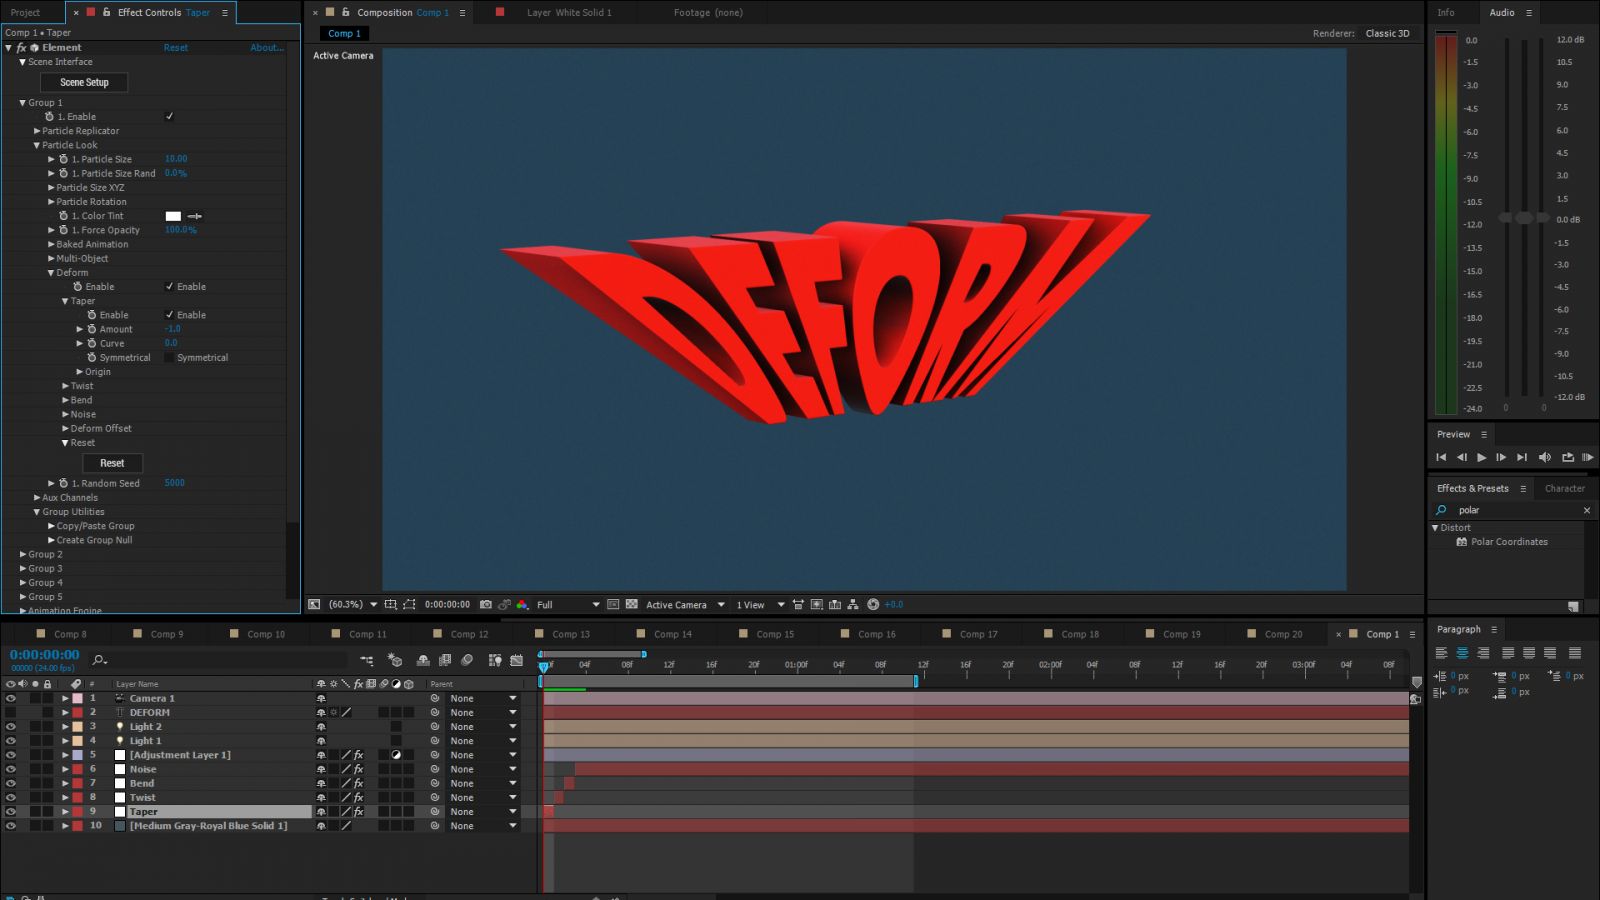Mute audio in the Preview panel
Viewport: 1600px width, 900px height.
(x=1544, y=457)
